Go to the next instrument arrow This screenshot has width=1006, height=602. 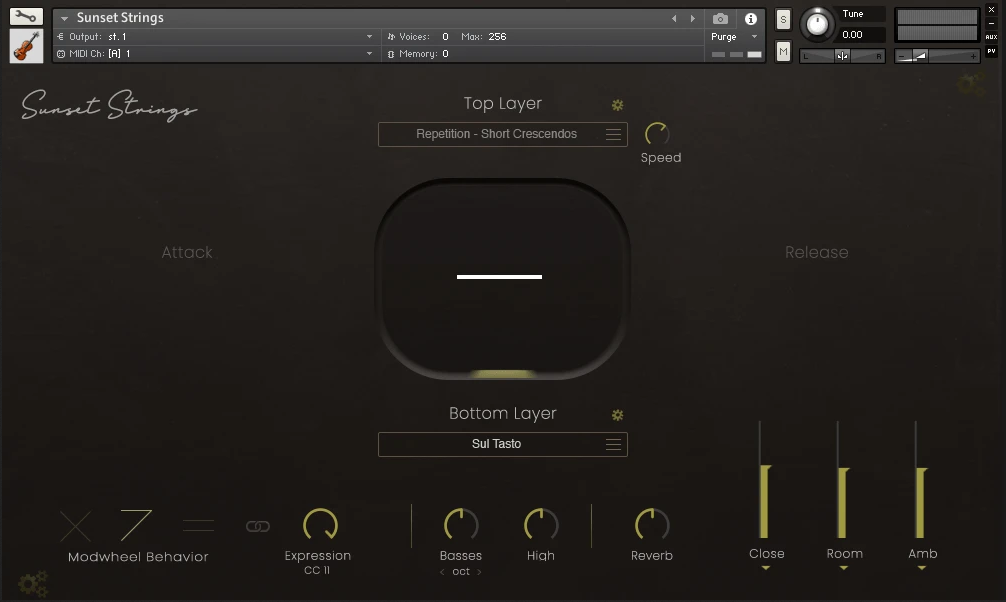(691, 17)
